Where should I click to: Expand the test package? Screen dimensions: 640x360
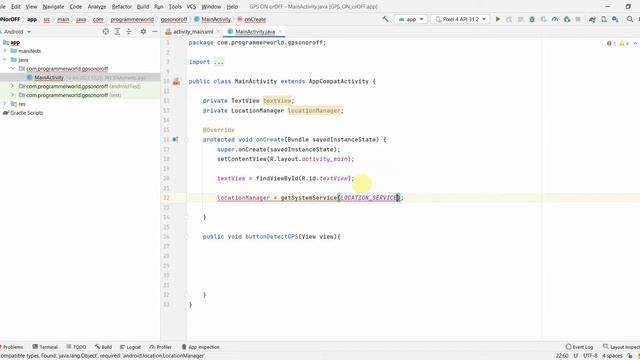(13, 95)
